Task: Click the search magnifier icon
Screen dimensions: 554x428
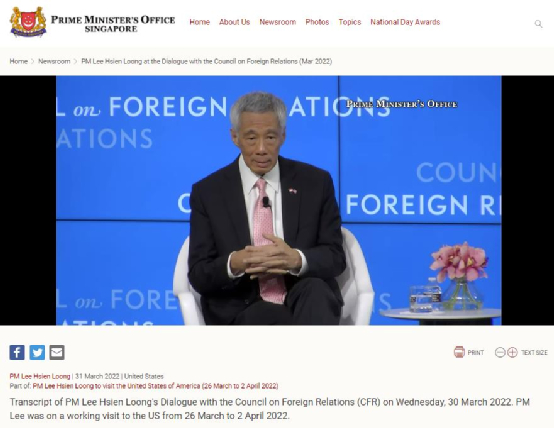Action: (538, 24)
